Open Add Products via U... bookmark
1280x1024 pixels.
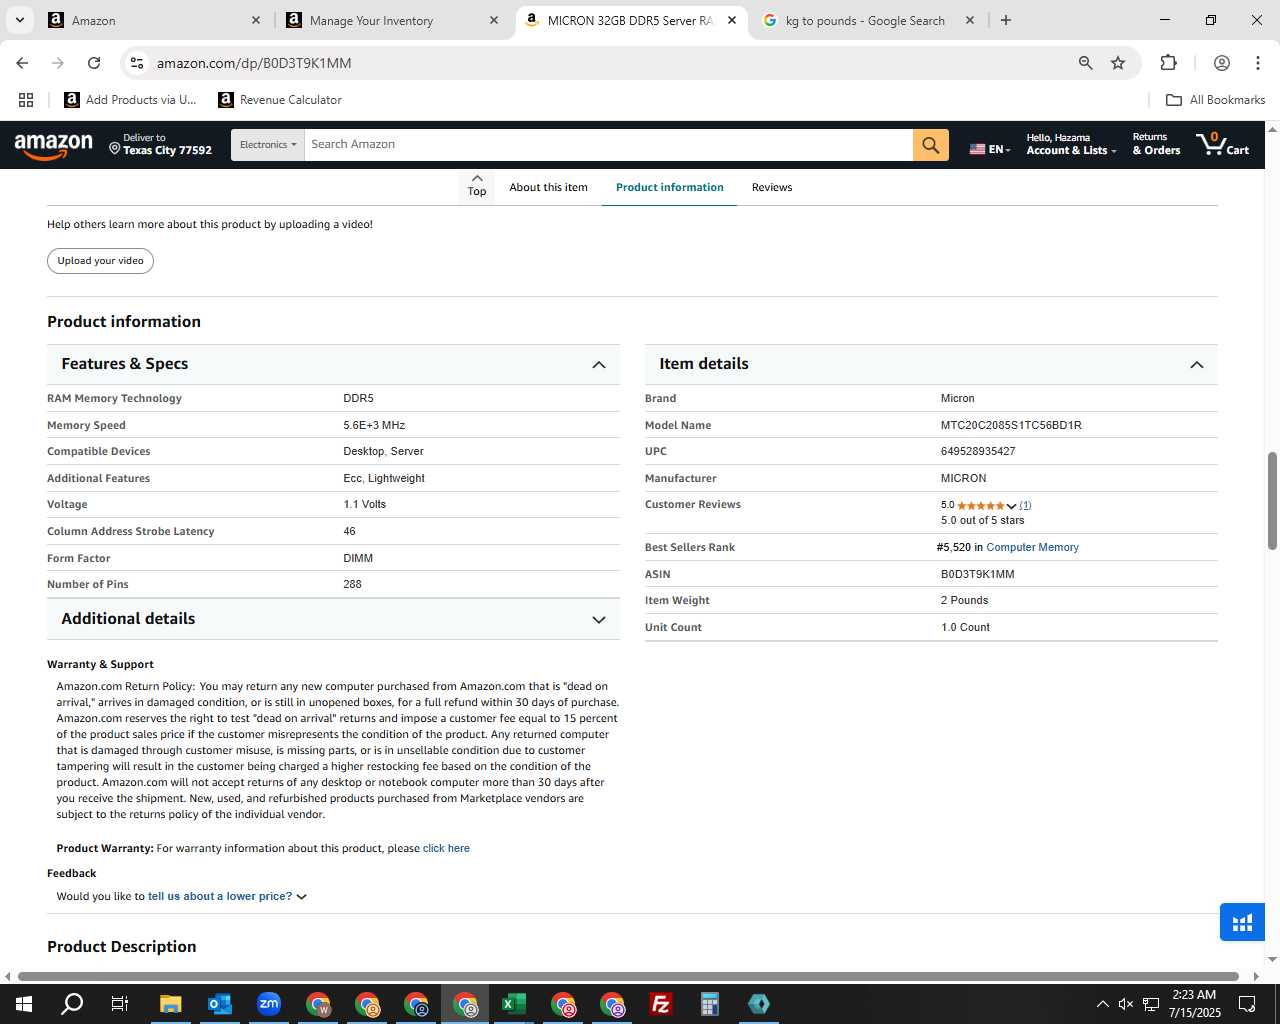click(x=130, y=100)
